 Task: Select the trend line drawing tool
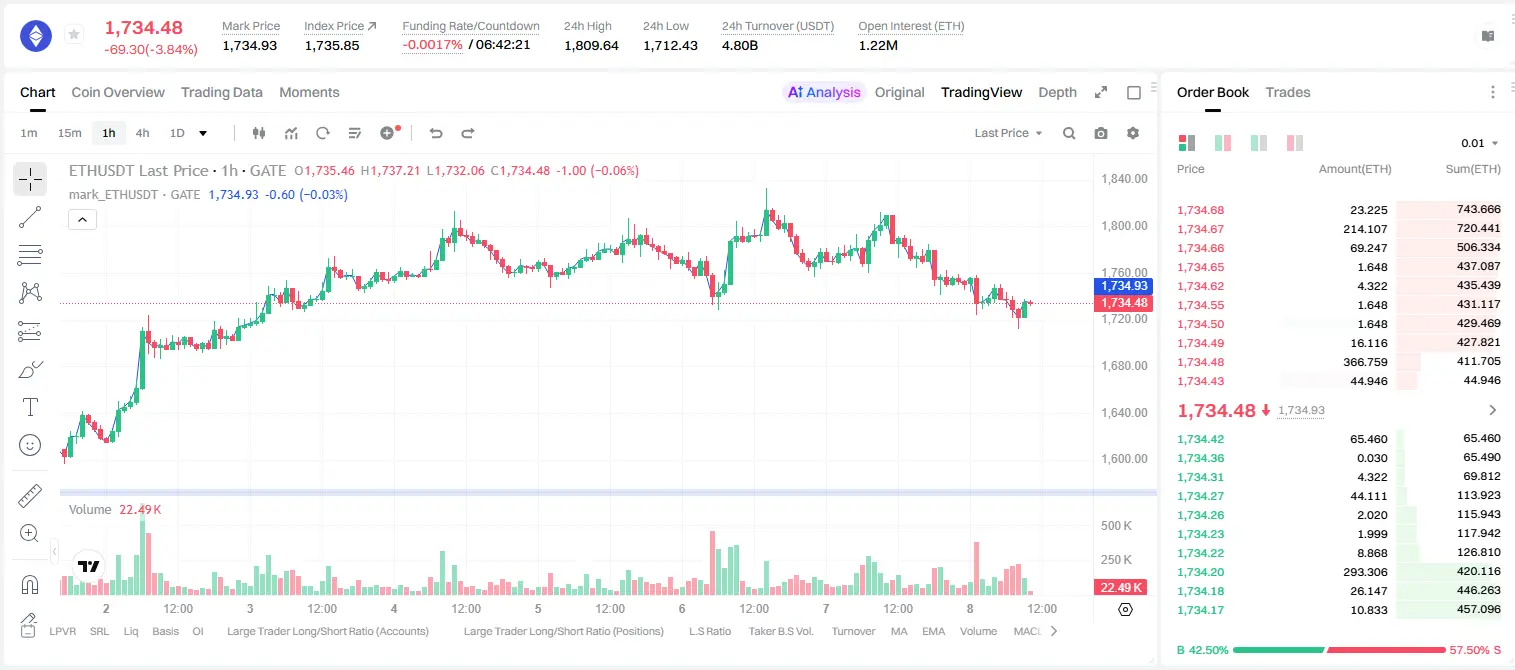click(x=30, y=217)
